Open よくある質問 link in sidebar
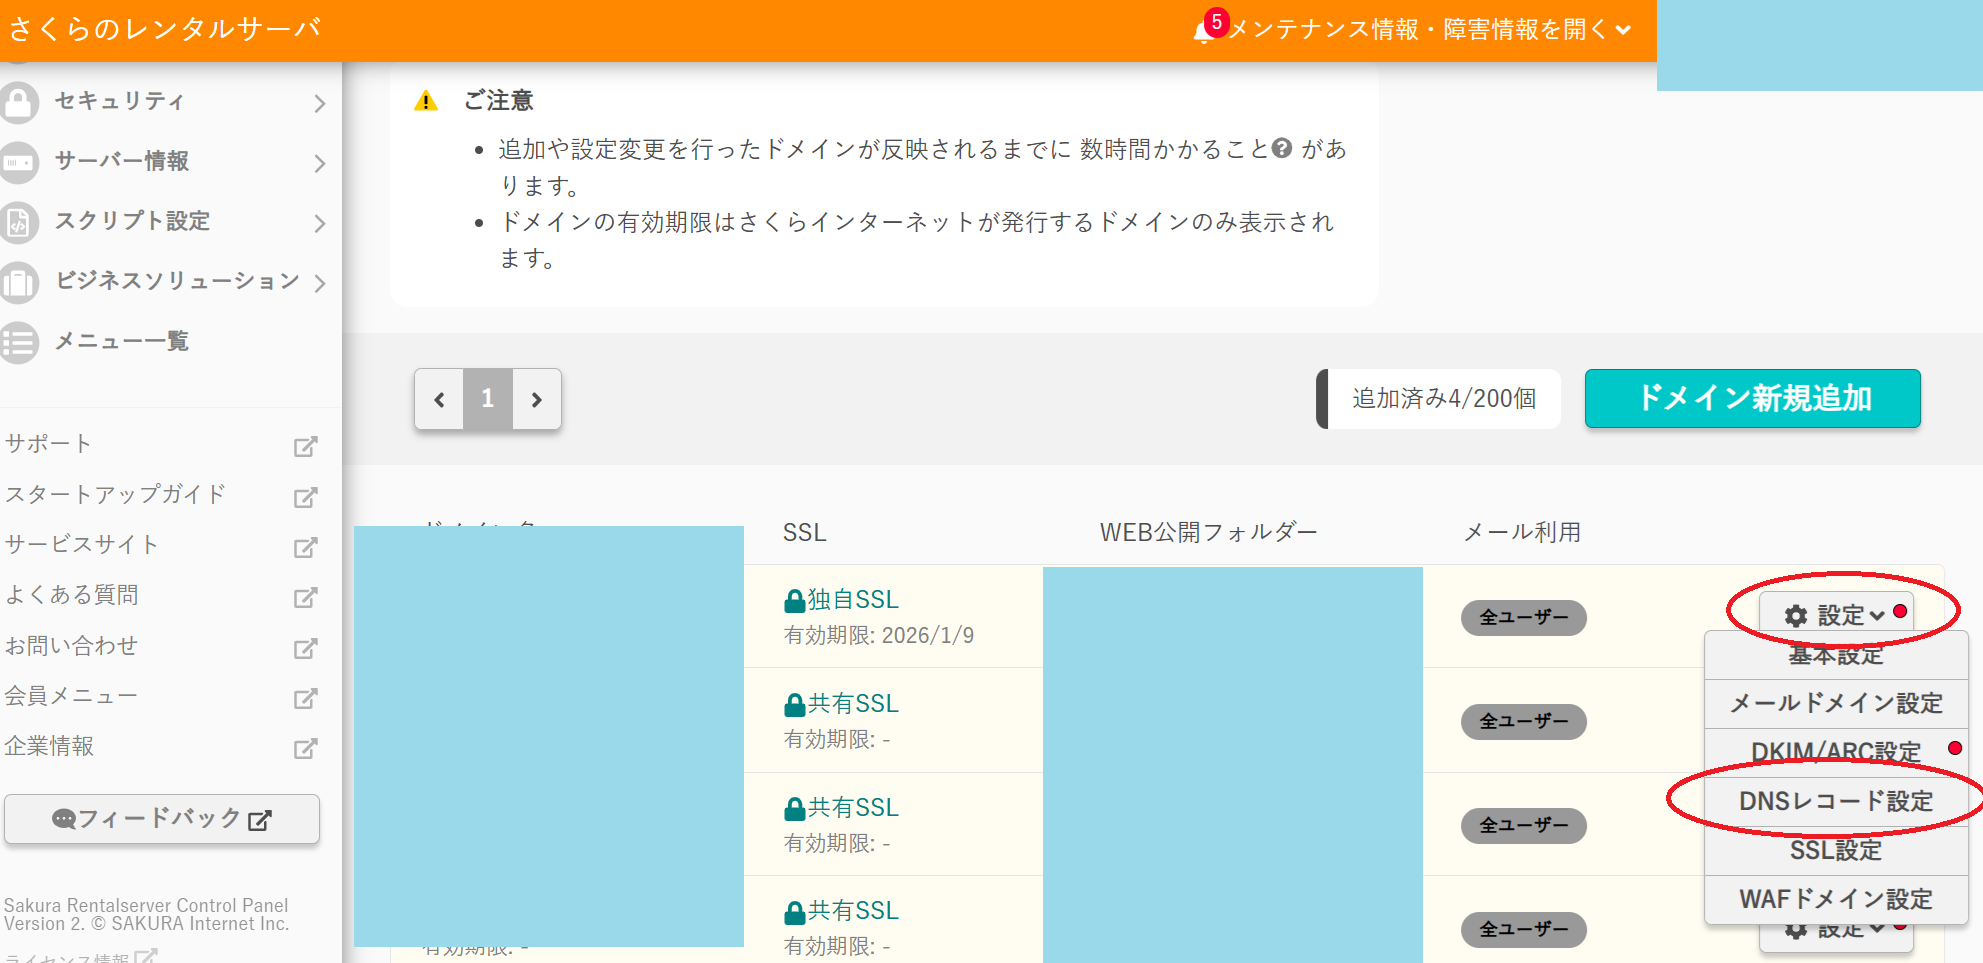 tap(72, 595)
